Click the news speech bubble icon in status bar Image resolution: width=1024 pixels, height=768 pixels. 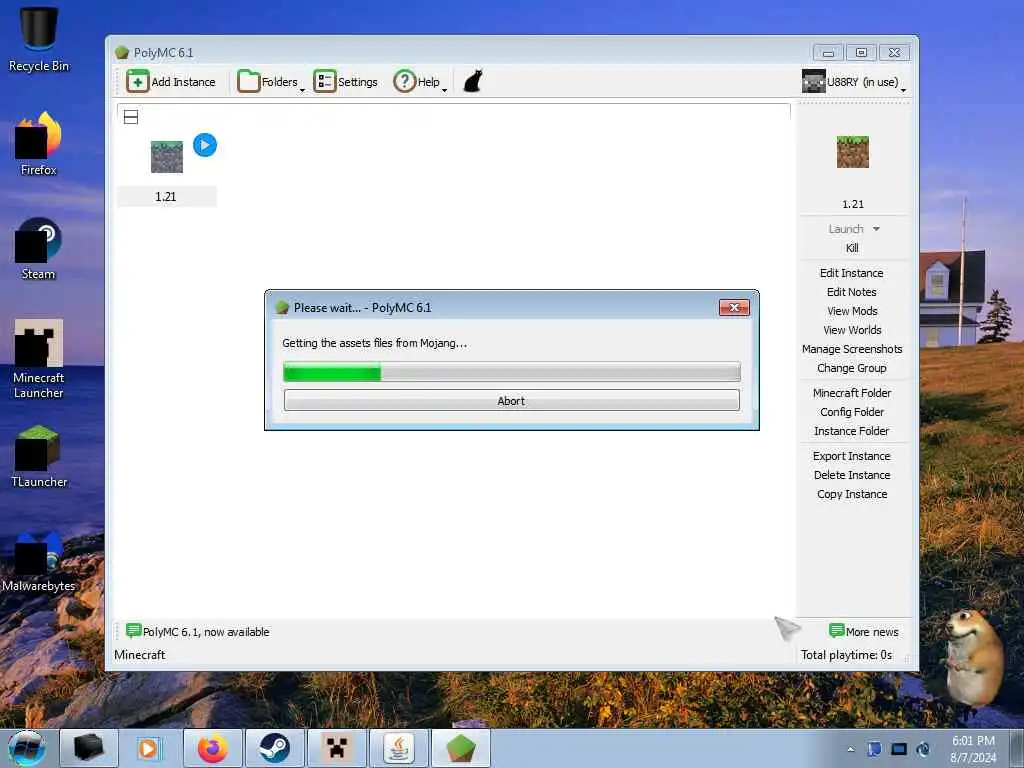click(133, 630)
